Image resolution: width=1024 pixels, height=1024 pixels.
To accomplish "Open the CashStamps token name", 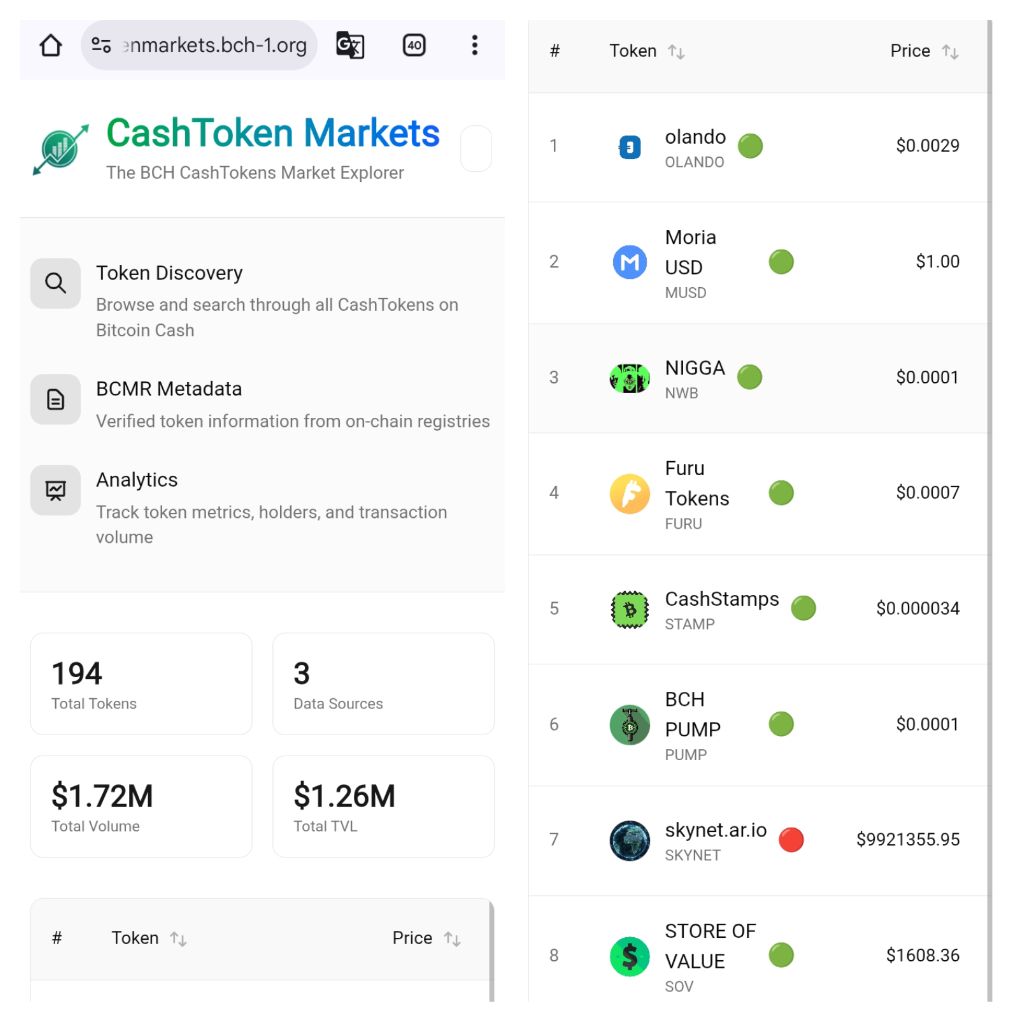I will [721, 599].
